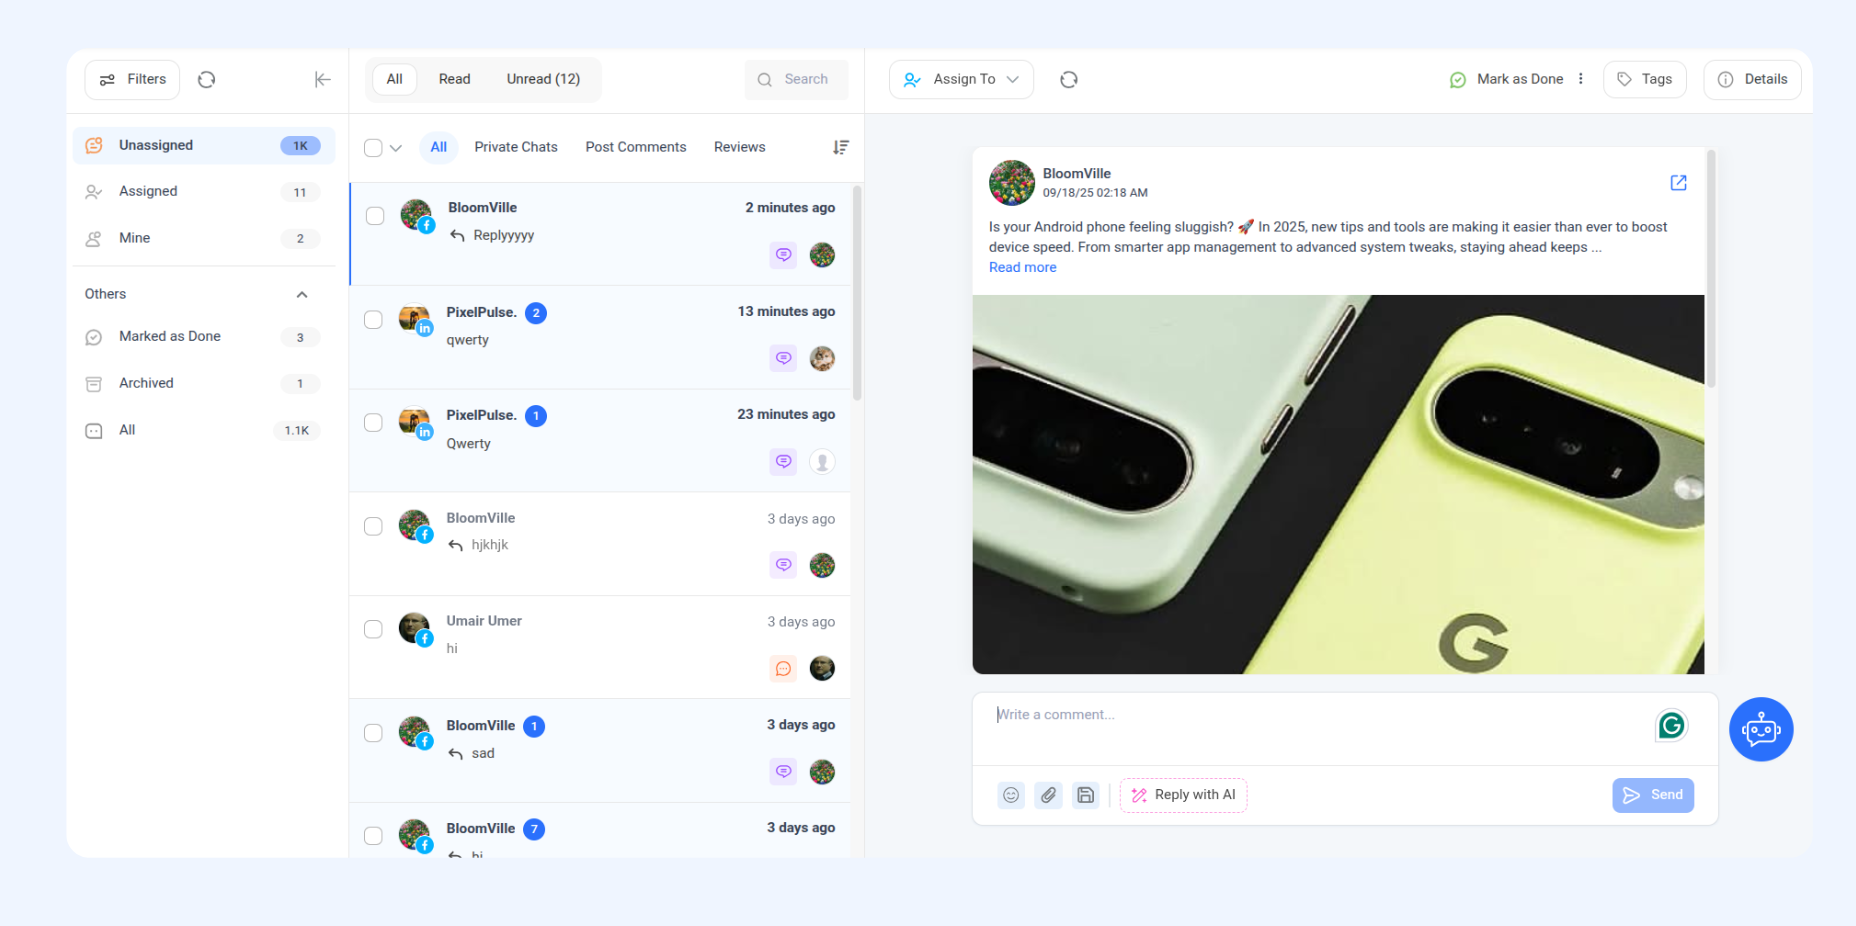Refresh the inbox list beside Filters
The height and width of the screenshot is (926, 1856).
pyautogui.click(x=207, y=80)
